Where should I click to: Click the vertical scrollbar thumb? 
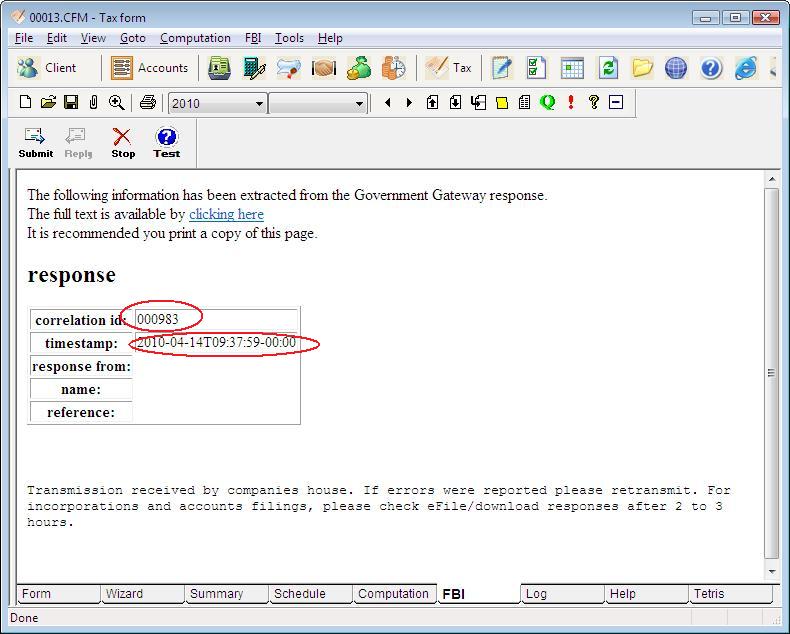coord(771,373)
